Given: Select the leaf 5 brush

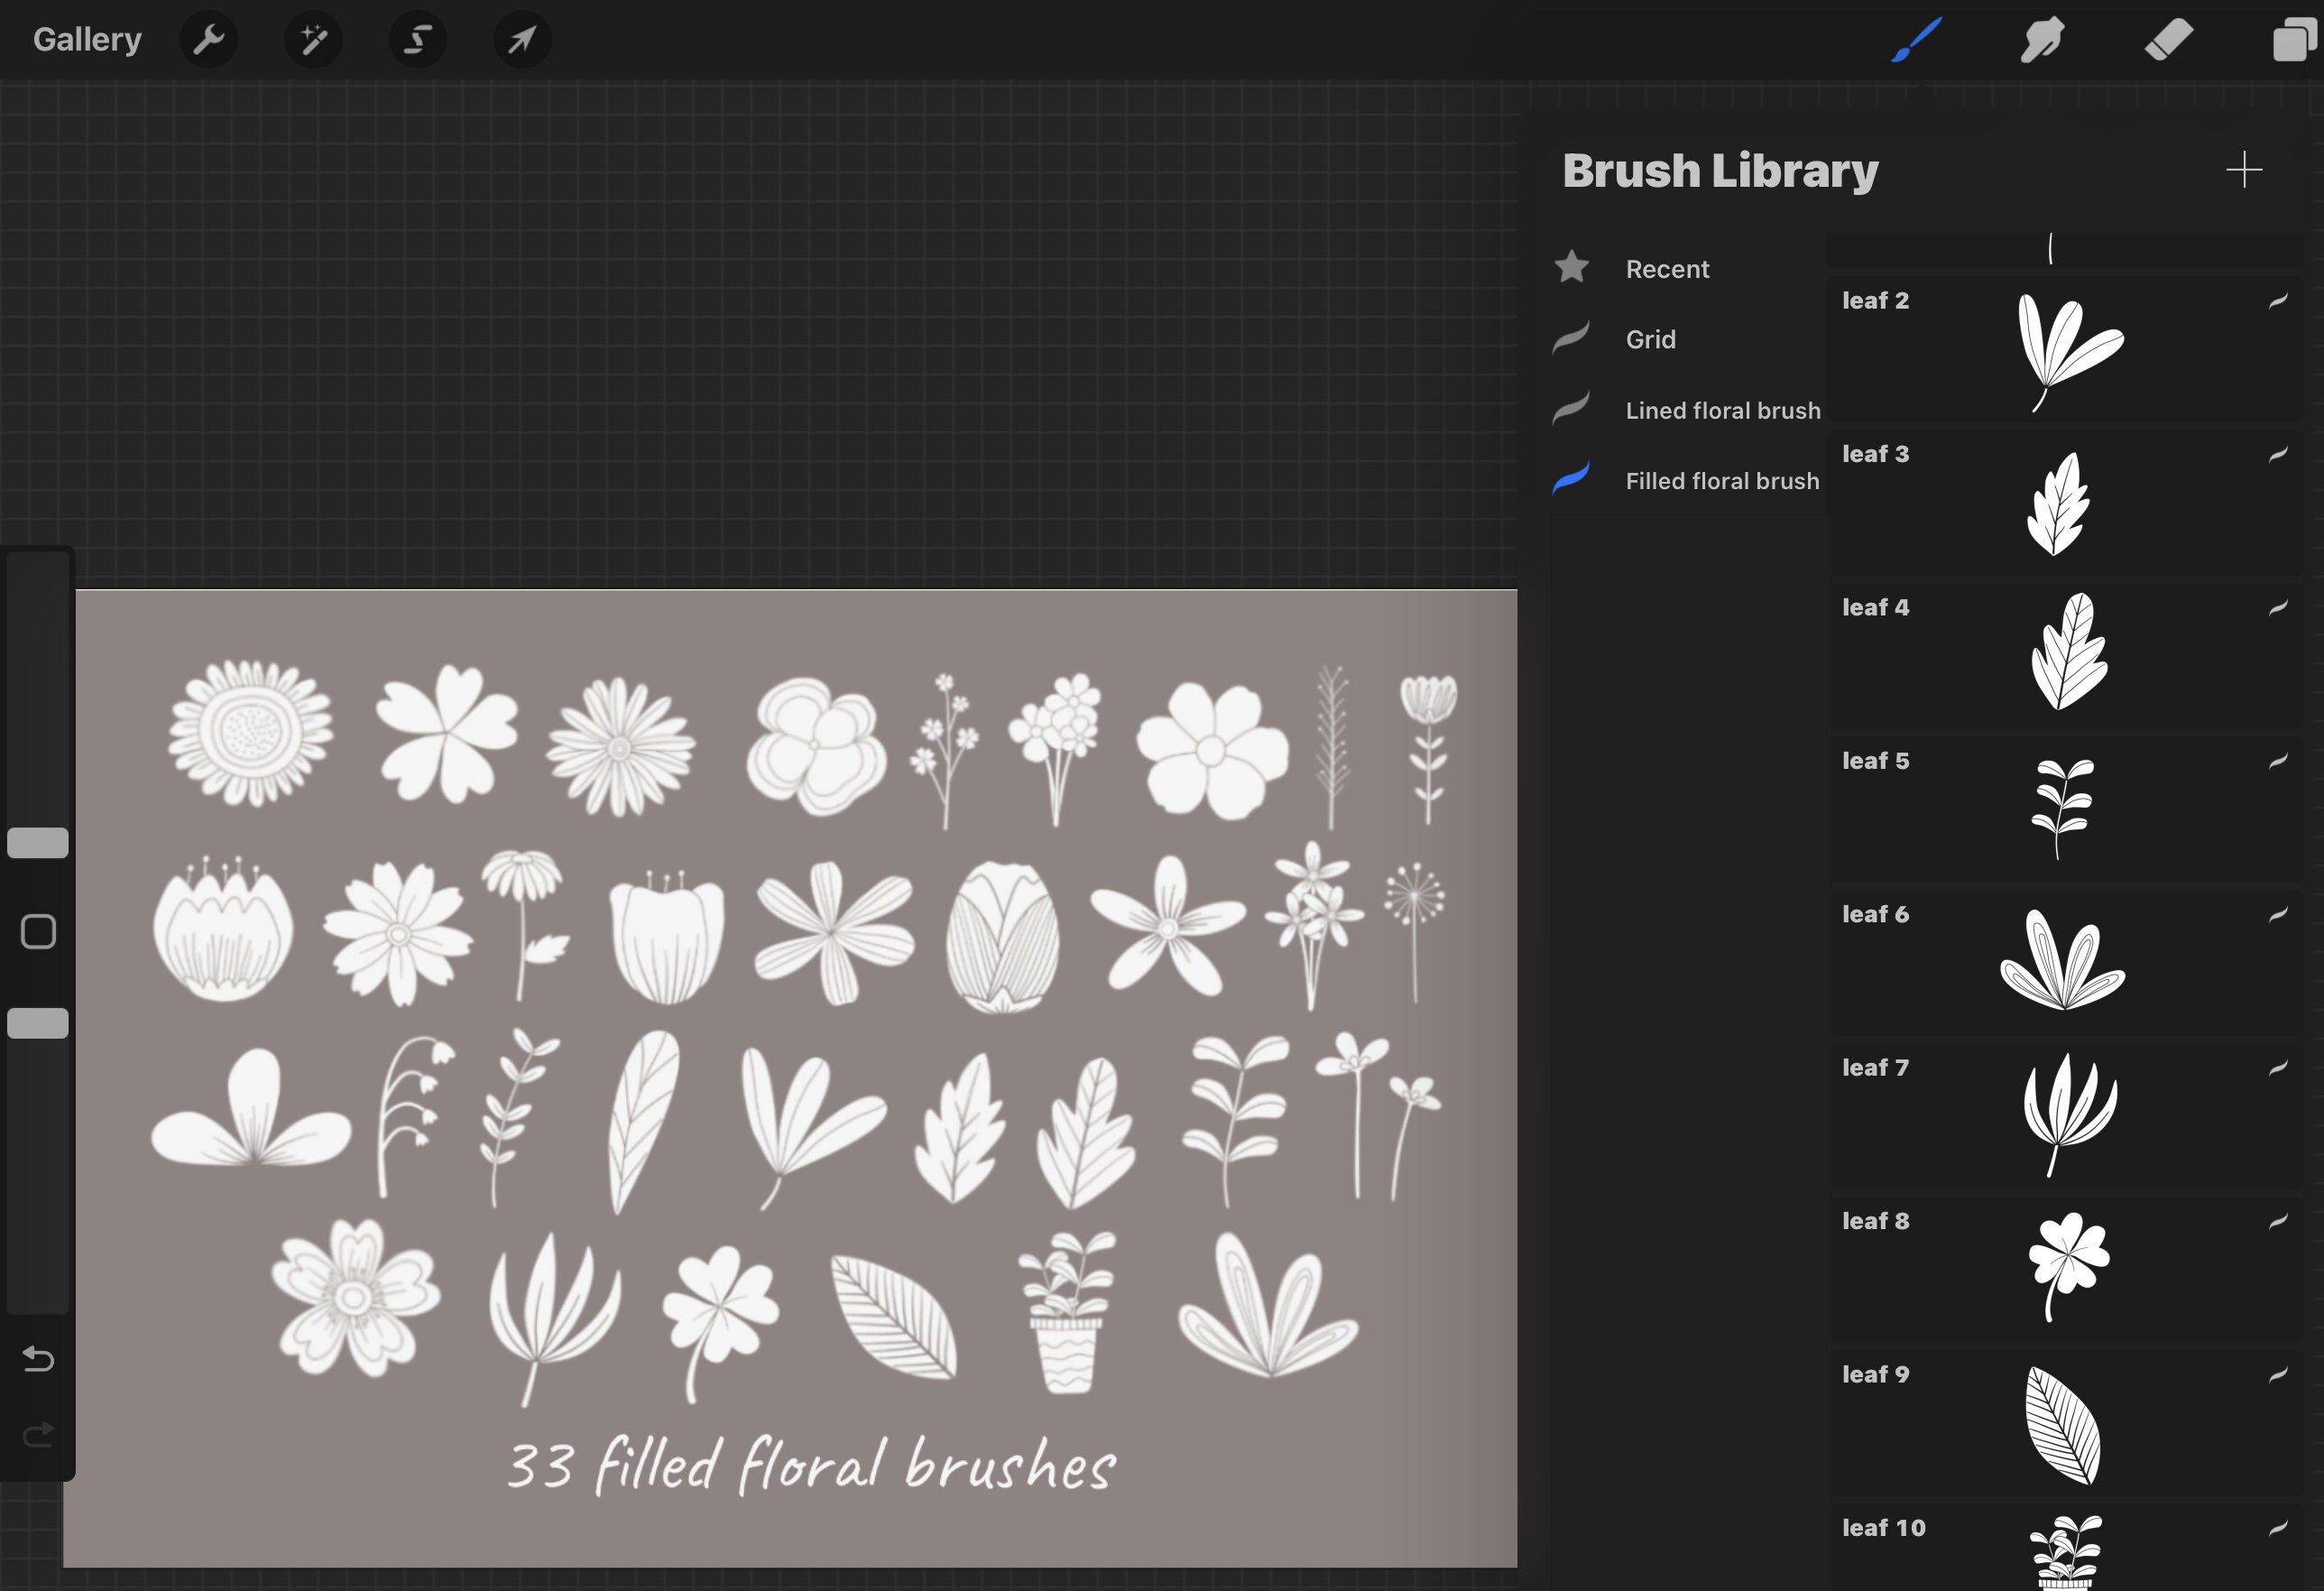Looking at the screenshot, I should pyautogui.click(x=2066, y=809).
